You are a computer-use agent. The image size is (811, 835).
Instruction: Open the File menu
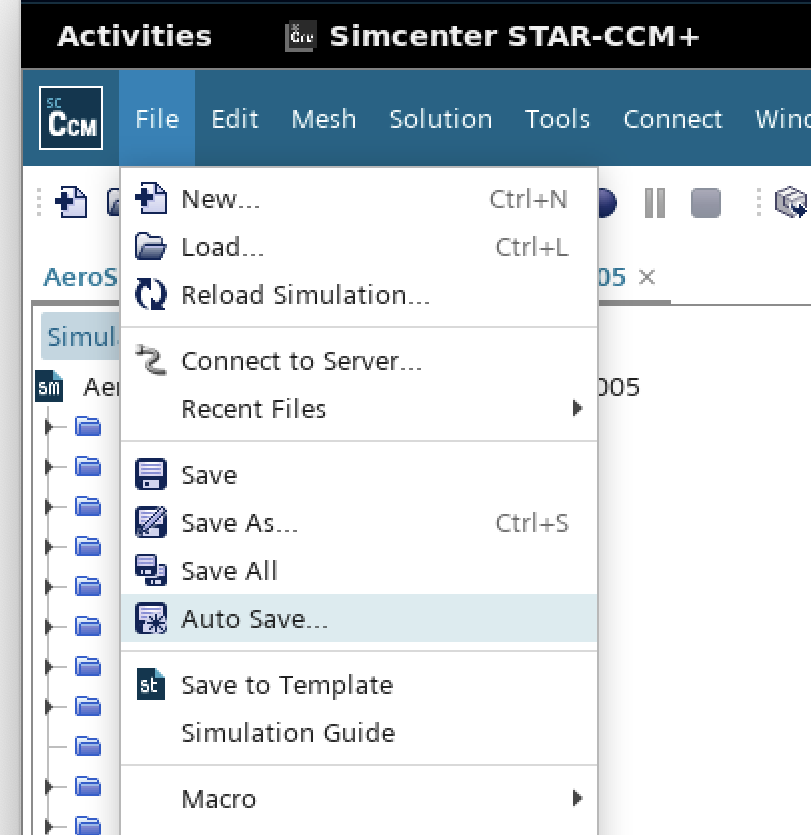[157, 118]
